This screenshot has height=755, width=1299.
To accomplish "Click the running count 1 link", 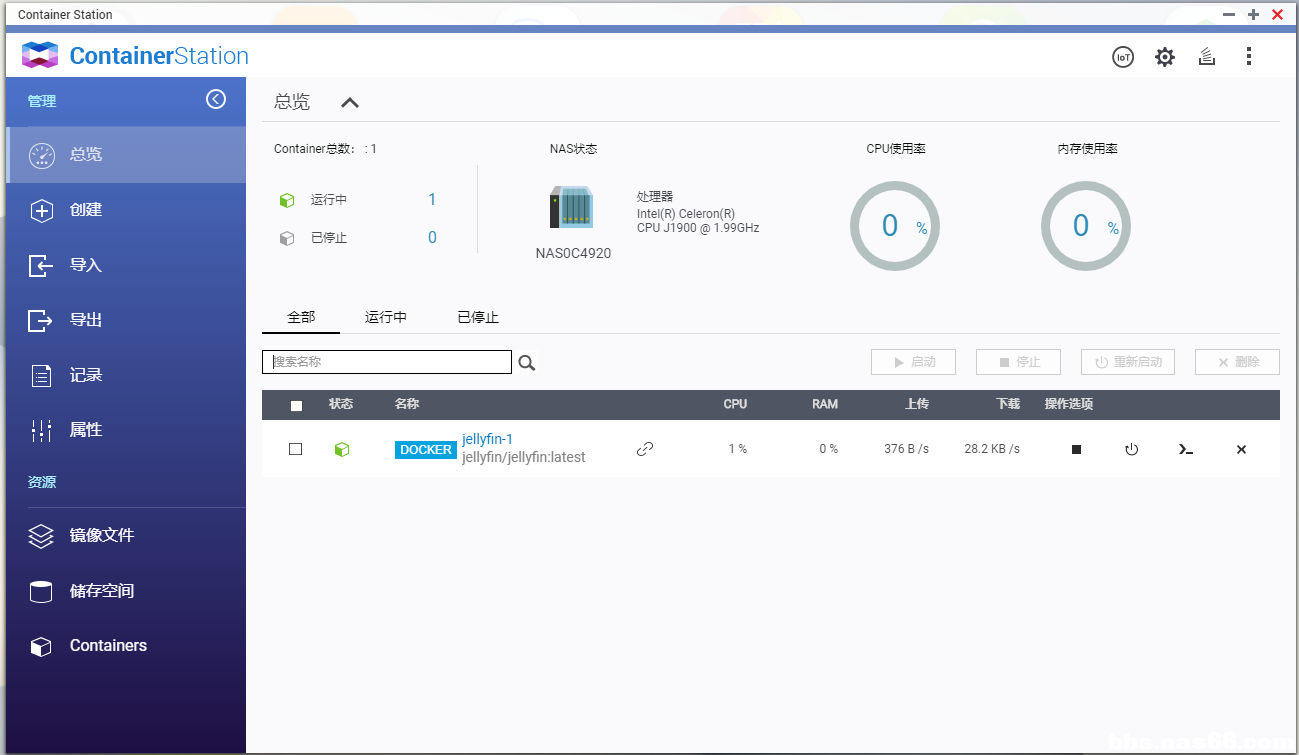I will click(x=432, y=200).
